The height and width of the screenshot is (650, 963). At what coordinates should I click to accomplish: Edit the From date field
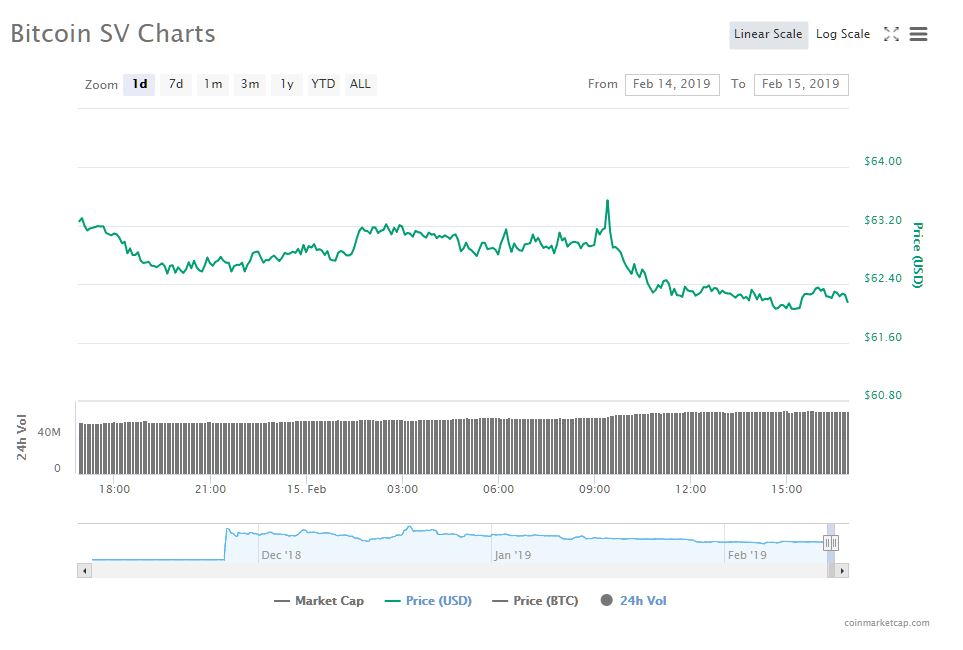672,84
